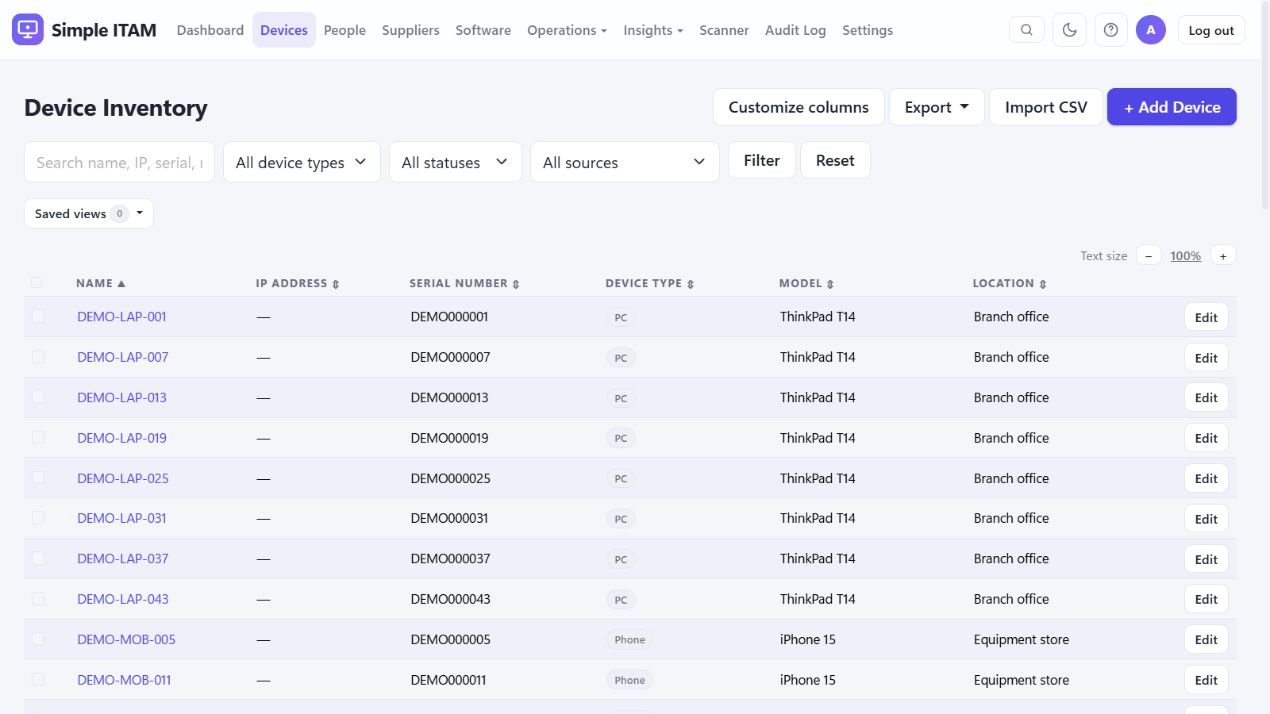1270x714 pixels.
Task: Expand Operations nav dropdown
Action: click(567, 30)
